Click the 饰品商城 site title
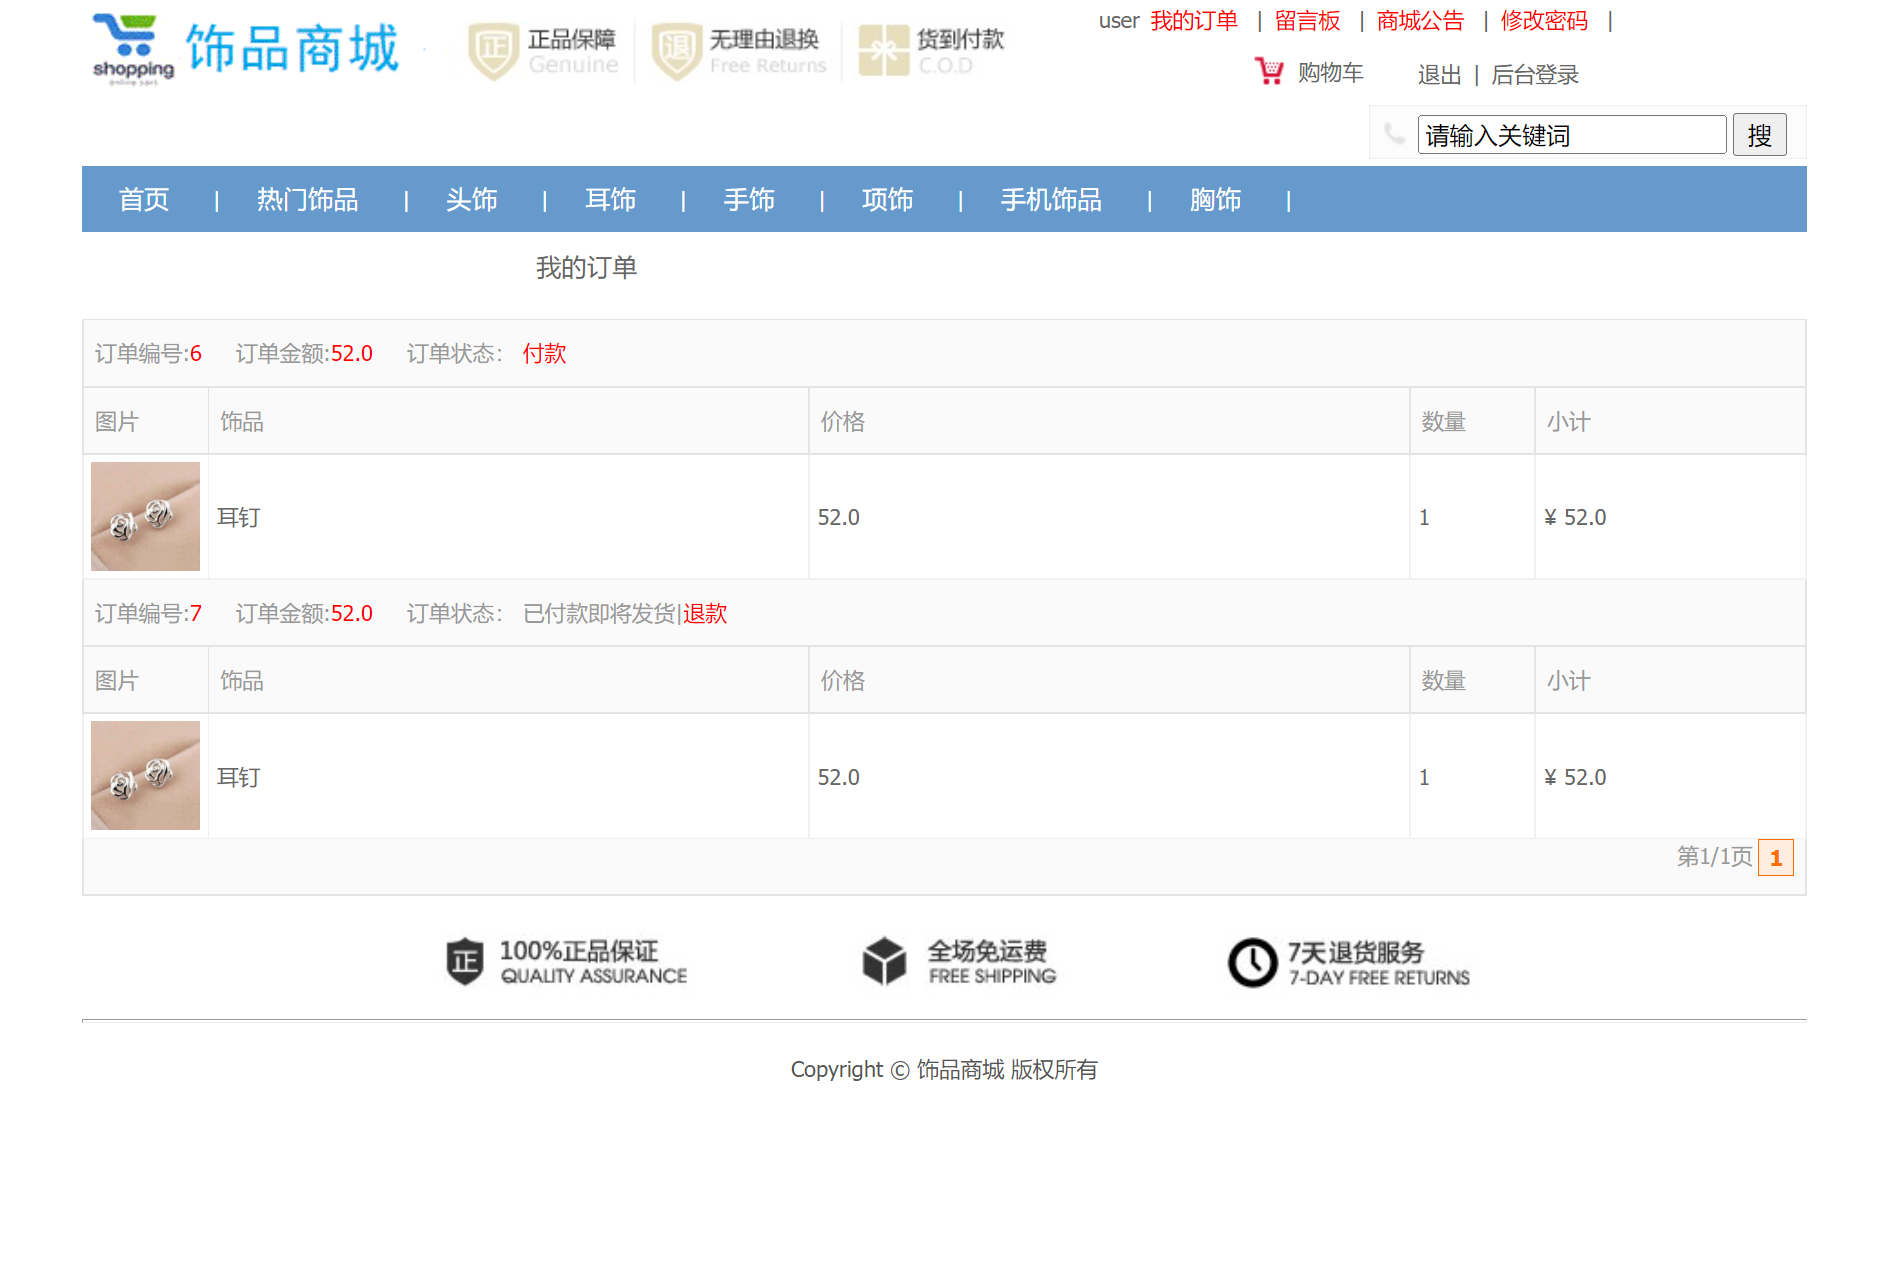The image size is (1879, 1282). pyautogui.click(x=292, y=48)
